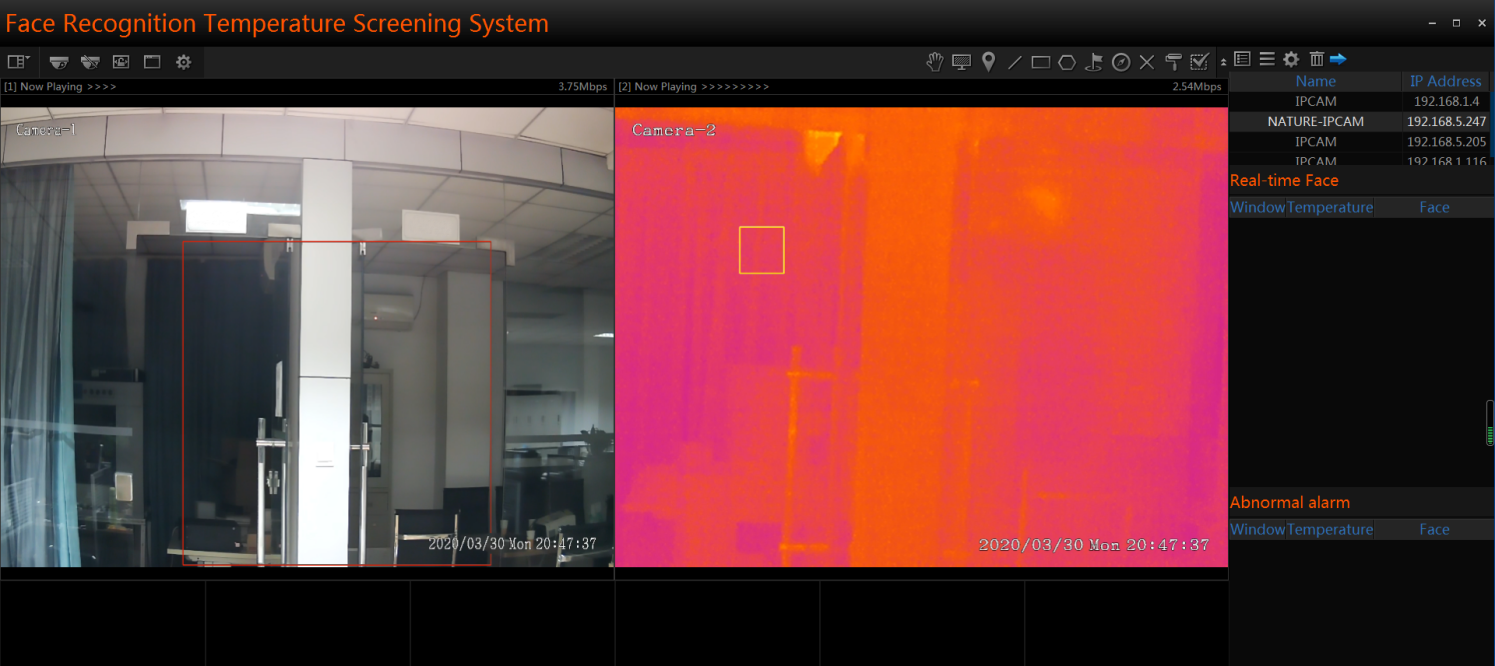Image resolution: width=1495 pixels, height=666 pixels.
Task: Click the Real-time Face panel heading
Action: pyautogui.click(x=1284, y=180)
